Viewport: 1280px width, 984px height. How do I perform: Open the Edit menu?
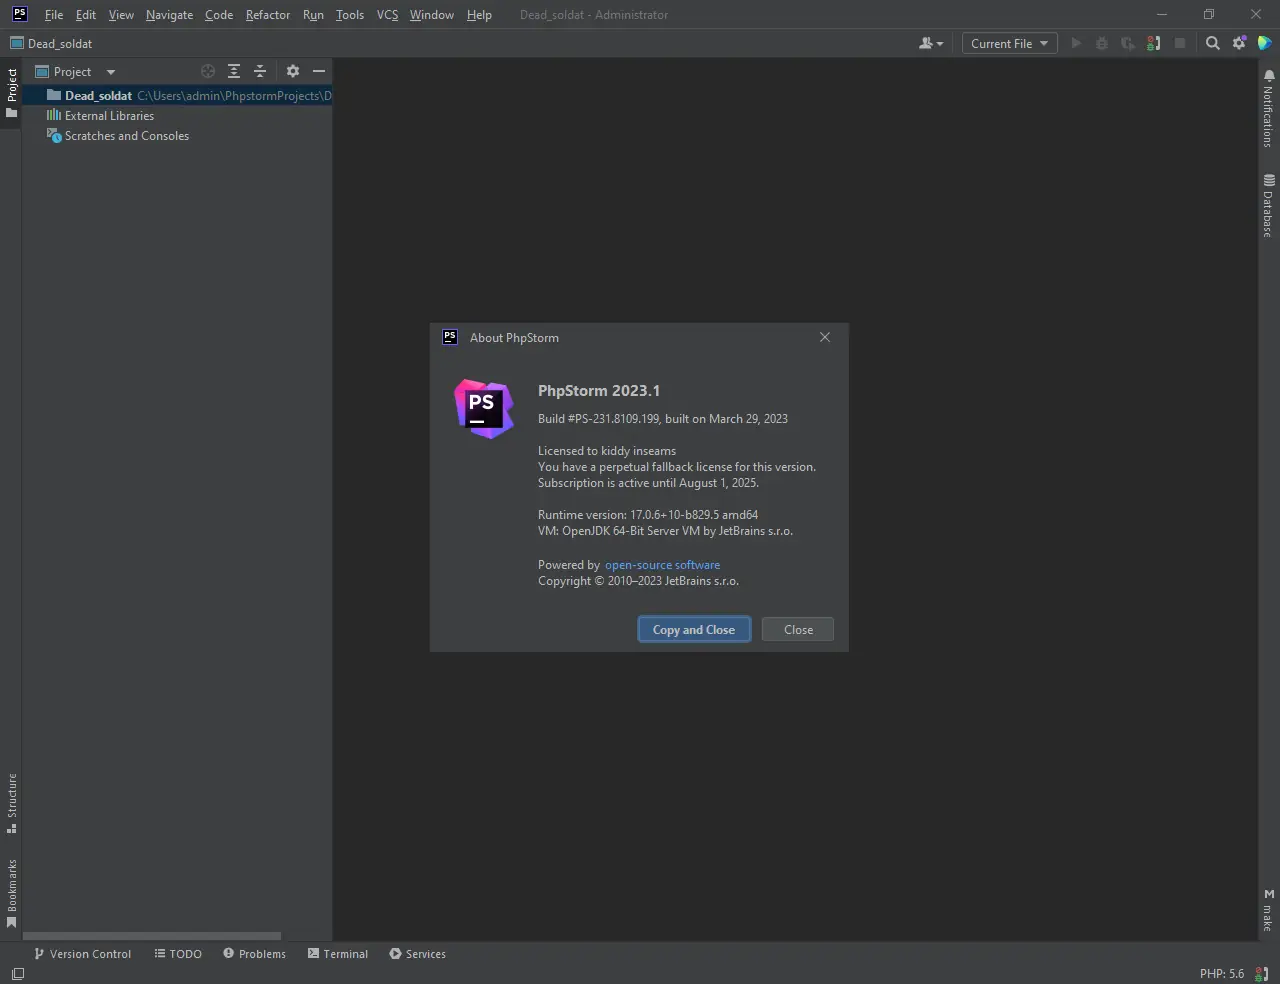(86, 15)
